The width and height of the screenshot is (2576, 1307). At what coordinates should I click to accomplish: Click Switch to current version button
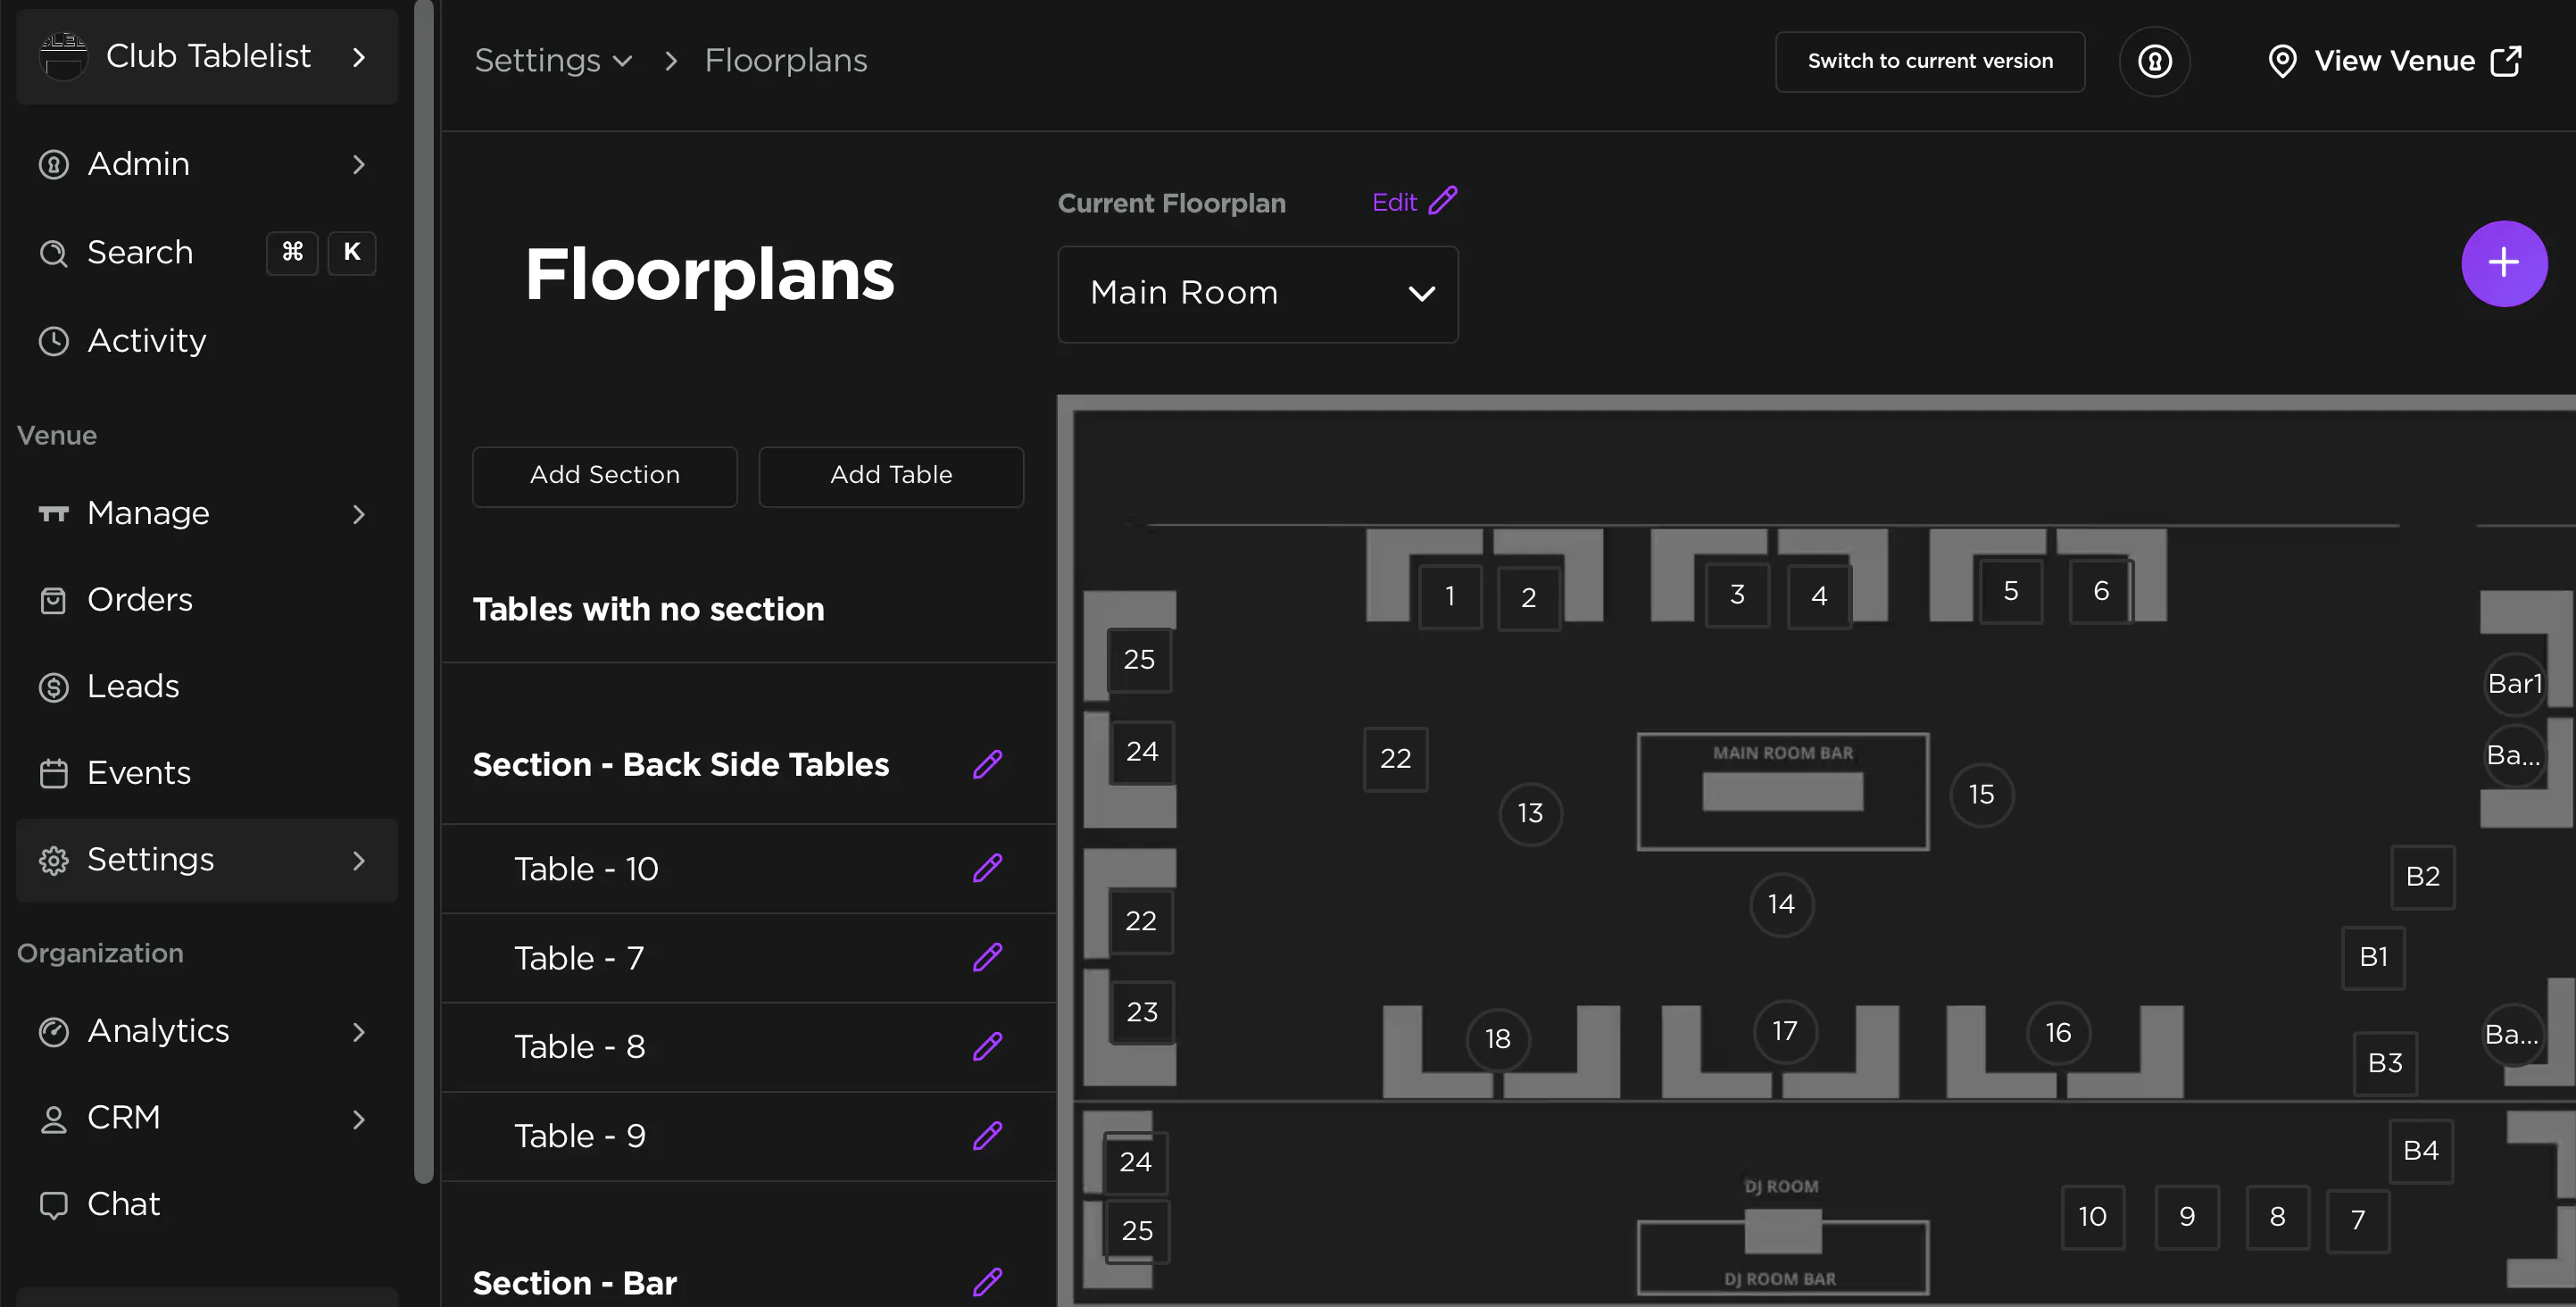[x=1929, y=61]
